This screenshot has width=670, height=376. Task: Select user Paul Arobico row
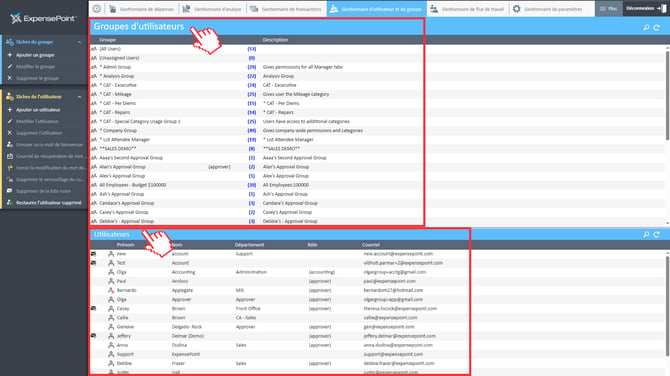pos(377,281)
